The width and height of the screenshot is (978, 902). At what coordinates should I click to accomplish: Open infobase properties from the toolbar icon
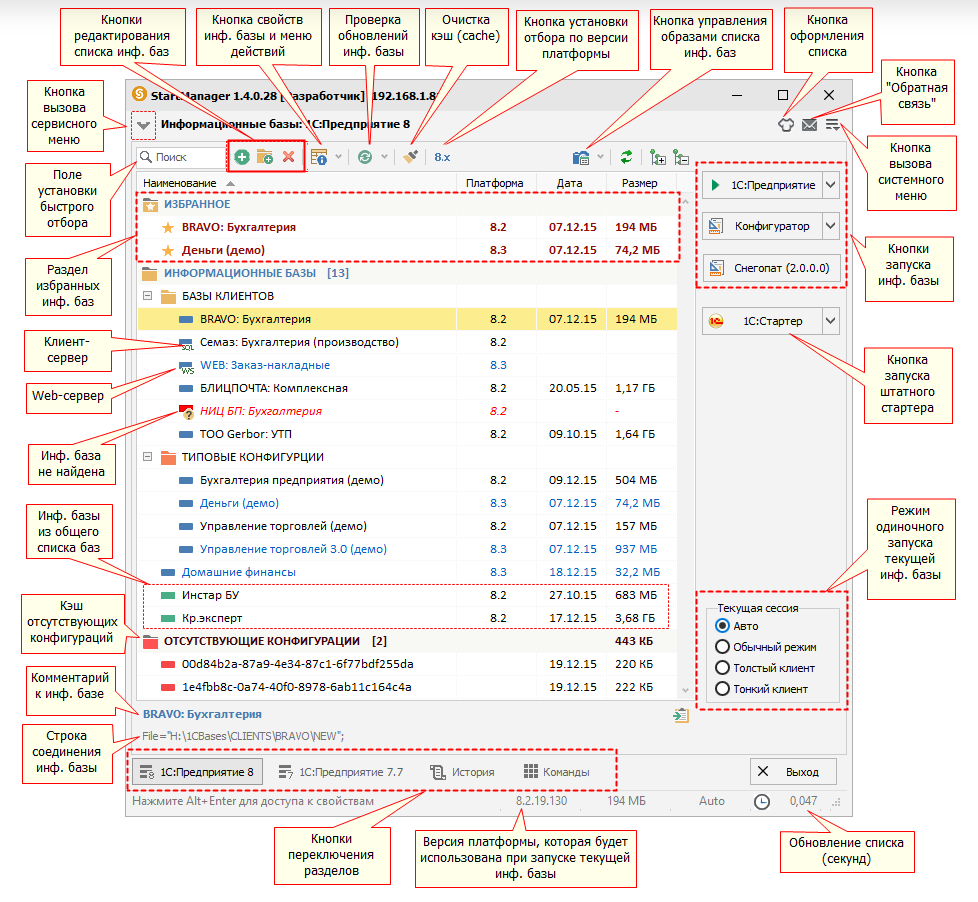tap(319, 157)
